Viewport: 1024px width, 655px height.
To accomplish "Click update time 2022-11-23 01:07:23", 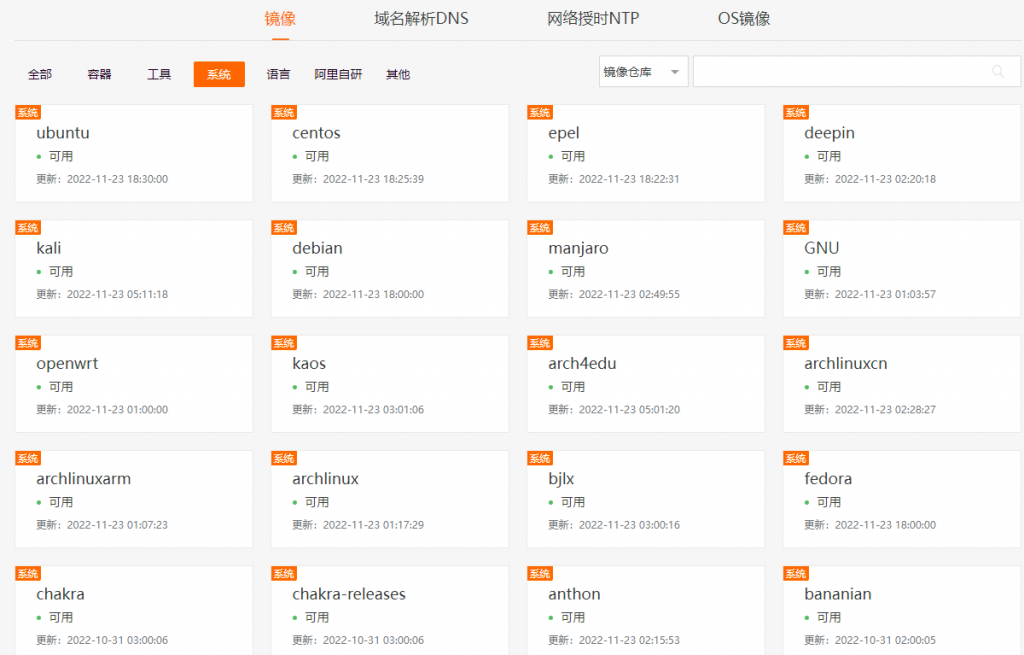I will pos(118,525).
